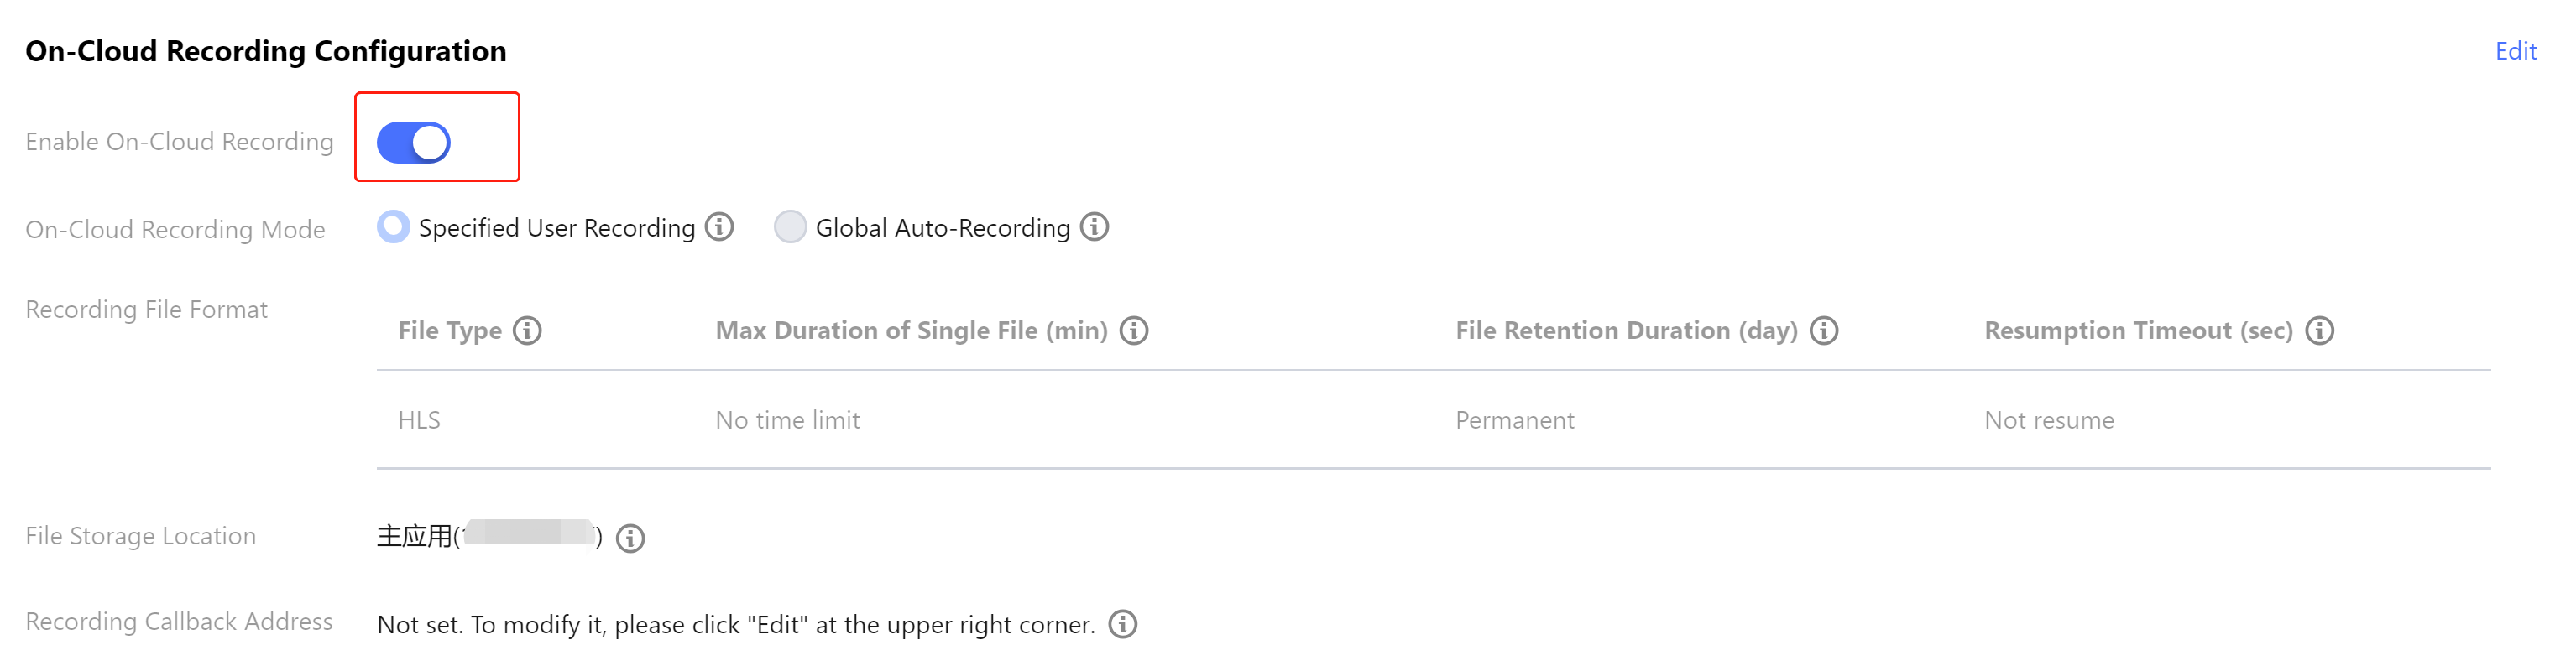Click the HLS file type cell

point(419,420)
